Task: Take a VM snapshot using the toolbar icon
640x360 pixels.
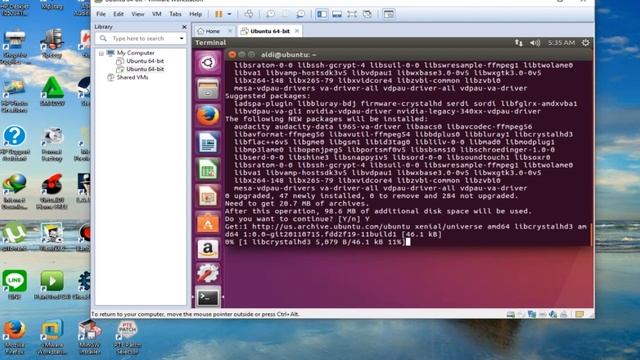Action: click(270, 14)
